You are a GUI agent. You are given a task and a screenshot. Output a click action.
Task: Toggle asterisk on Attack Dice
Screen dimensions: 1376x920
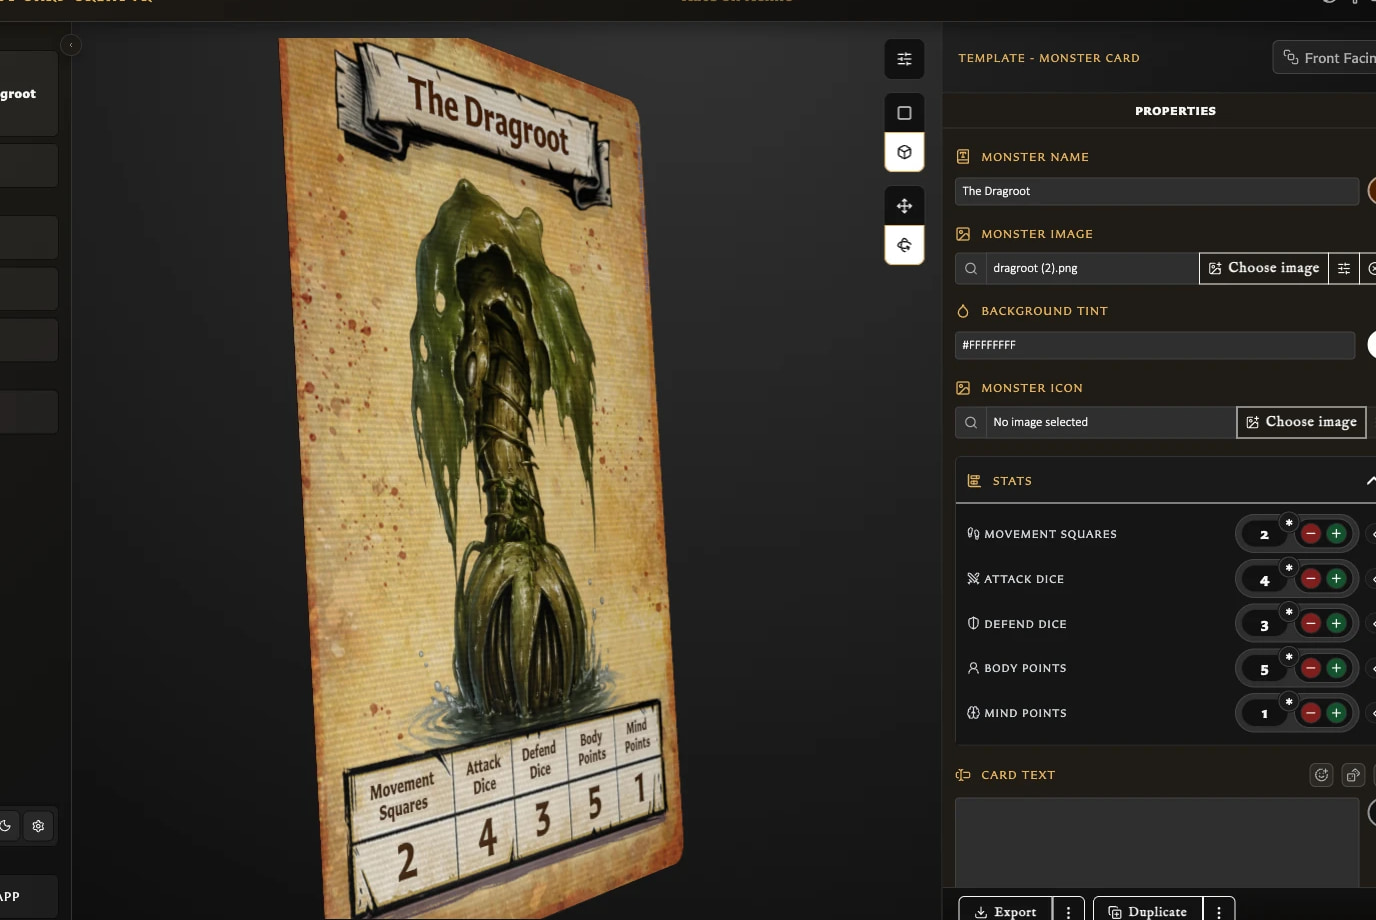[1289, 568]
